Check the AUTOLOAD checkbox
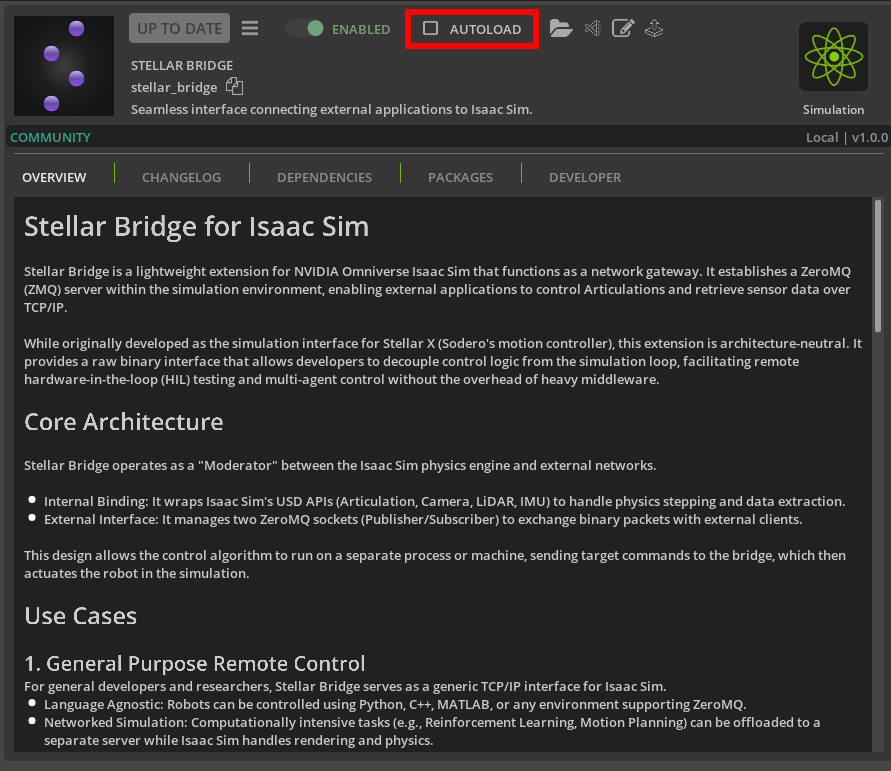 click(431, 29)
